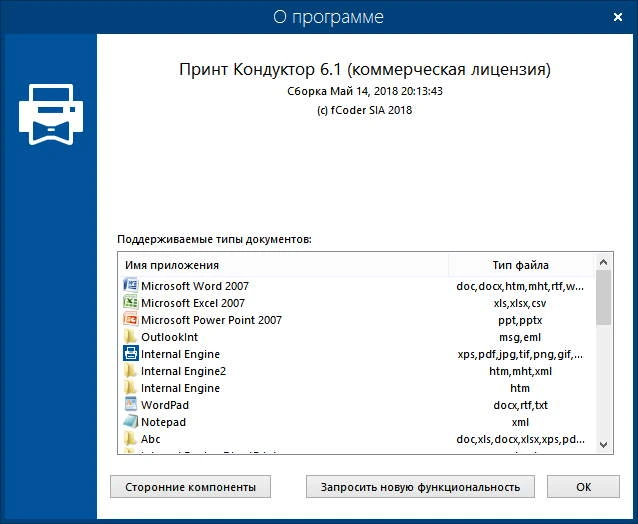The height and width of the screenshot is (524, 638).
Task: Click the xls,xlsx,csv file type cell
Action: (520, 303)
